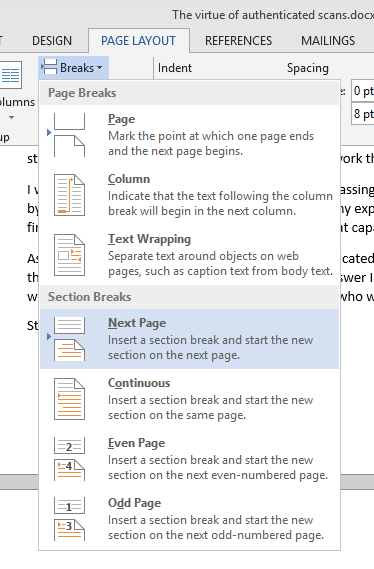
Task: Choose the Column break title
Action: (x=129, y=179)
